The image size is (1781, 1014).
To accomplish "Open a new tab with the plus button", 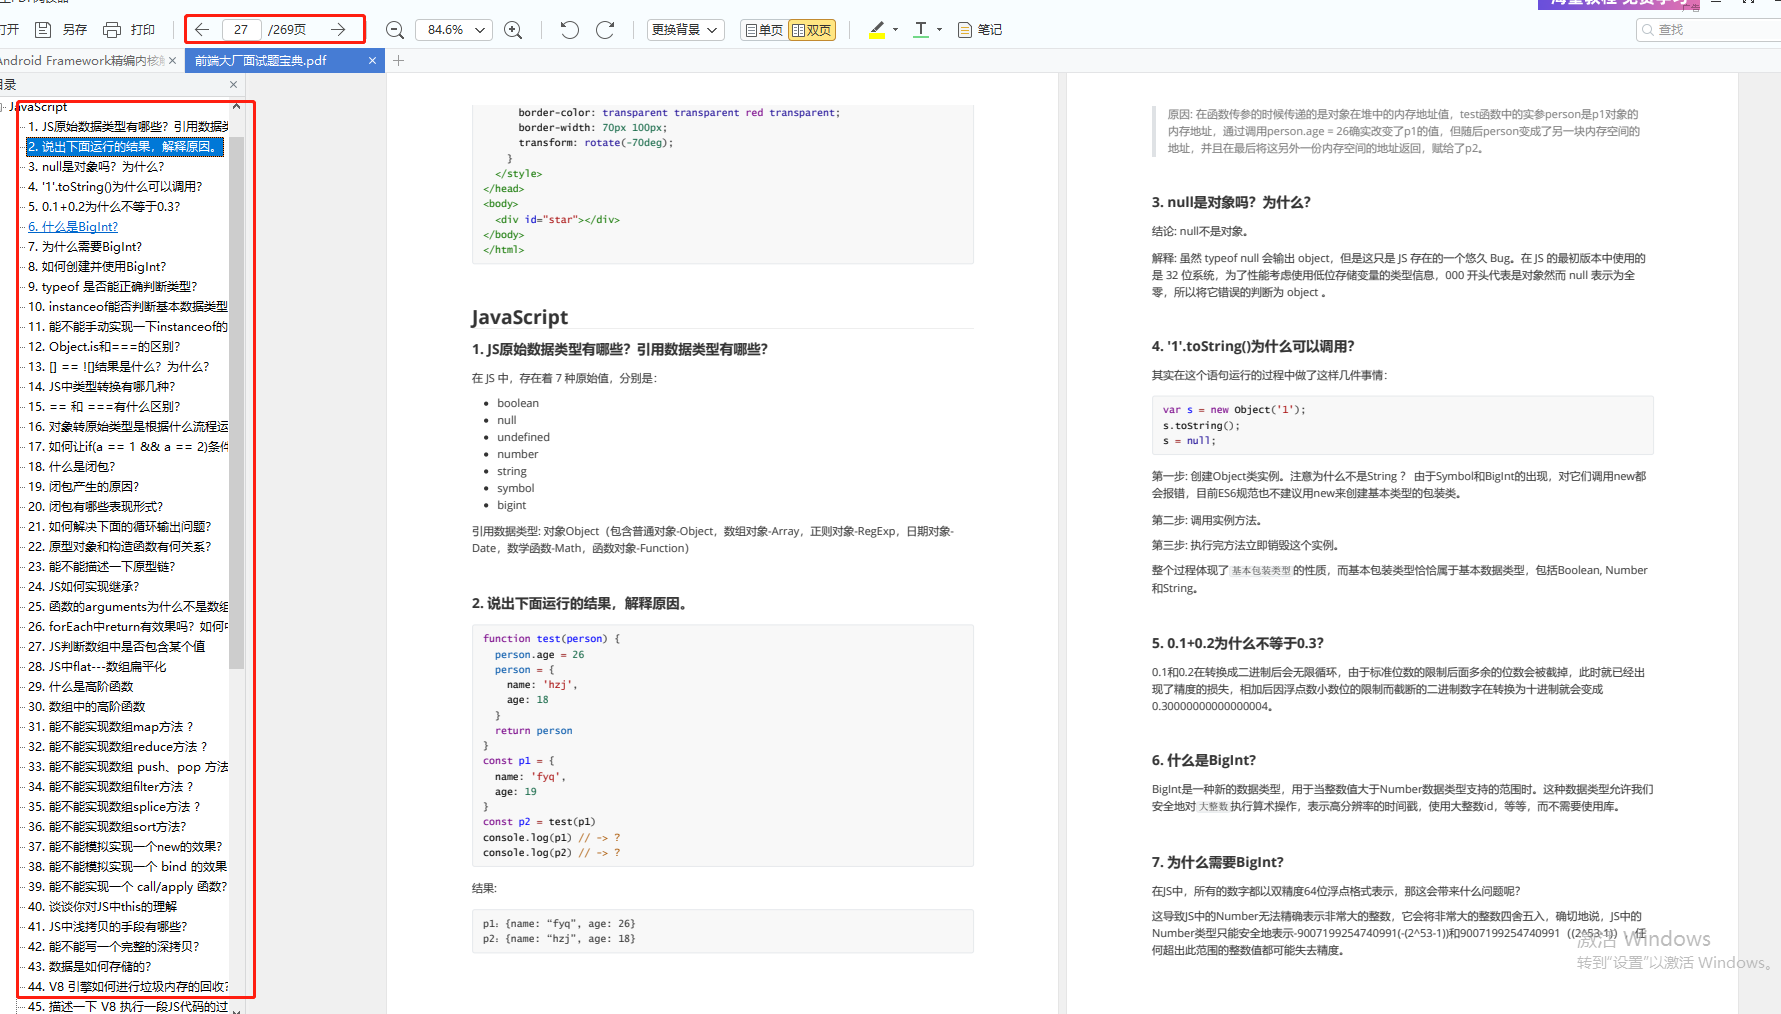I will [398, 60].
